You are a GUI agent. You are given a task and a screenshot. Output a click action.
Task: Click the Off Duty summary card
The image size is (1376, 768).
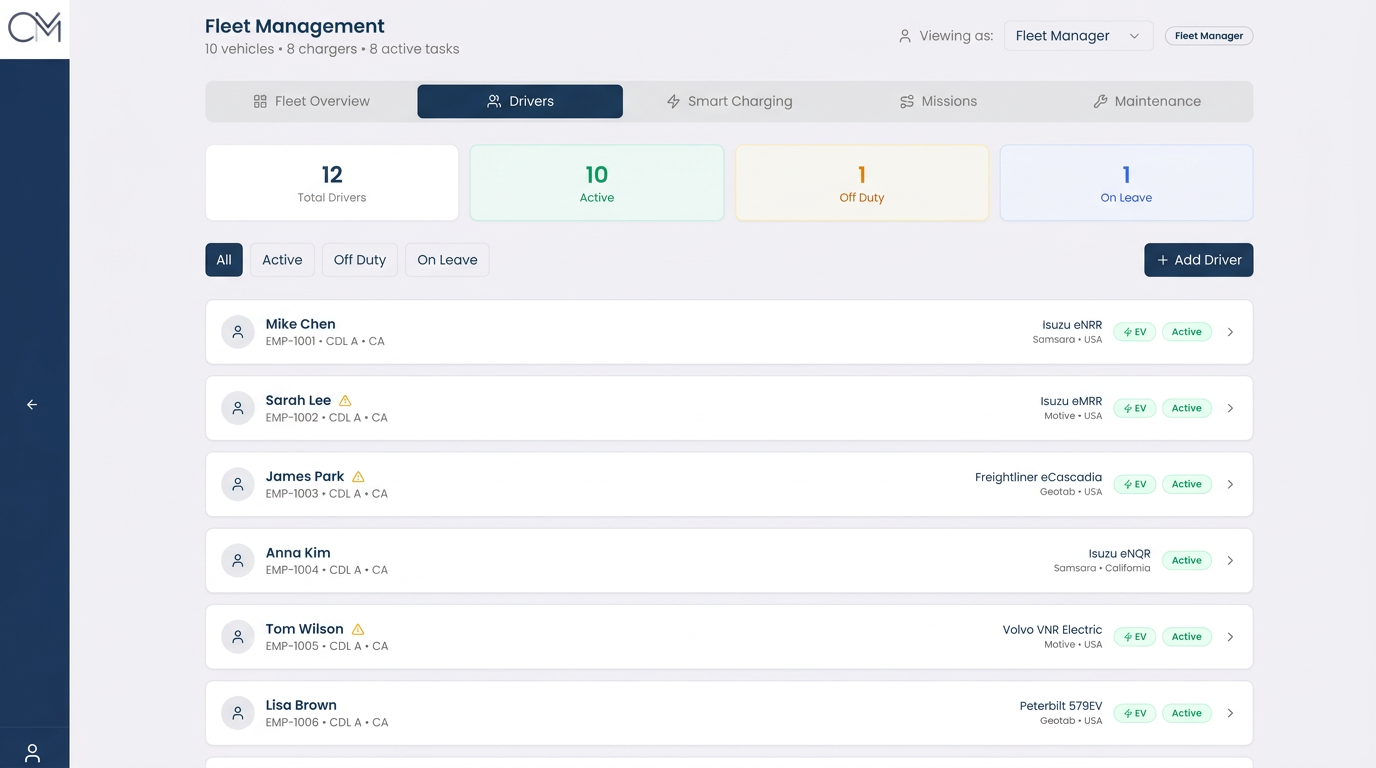(862, 183)
